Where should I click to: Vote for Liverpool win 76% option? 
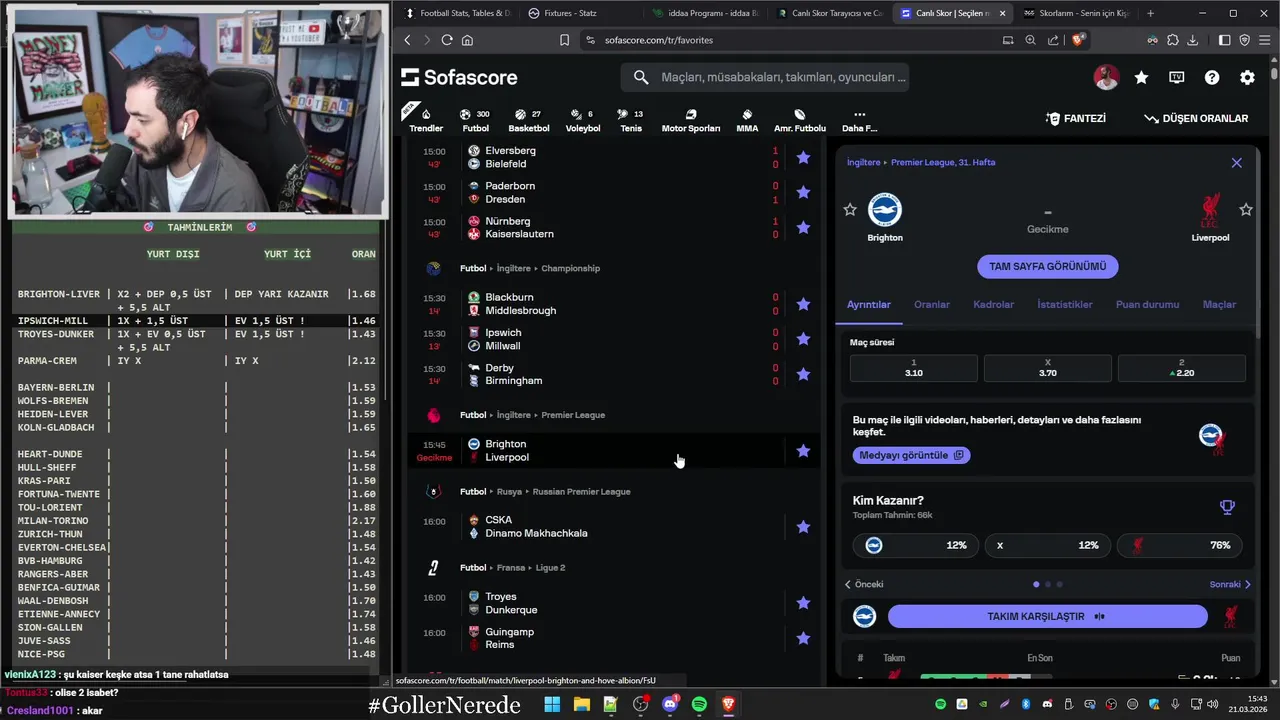(x=1181, y=545)
